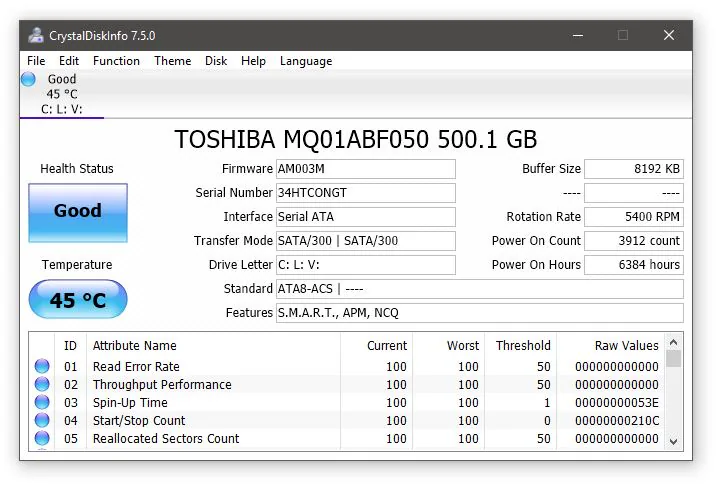717x486 pixels.
Task: Click the Attribute Name column header
Action: 213,346
